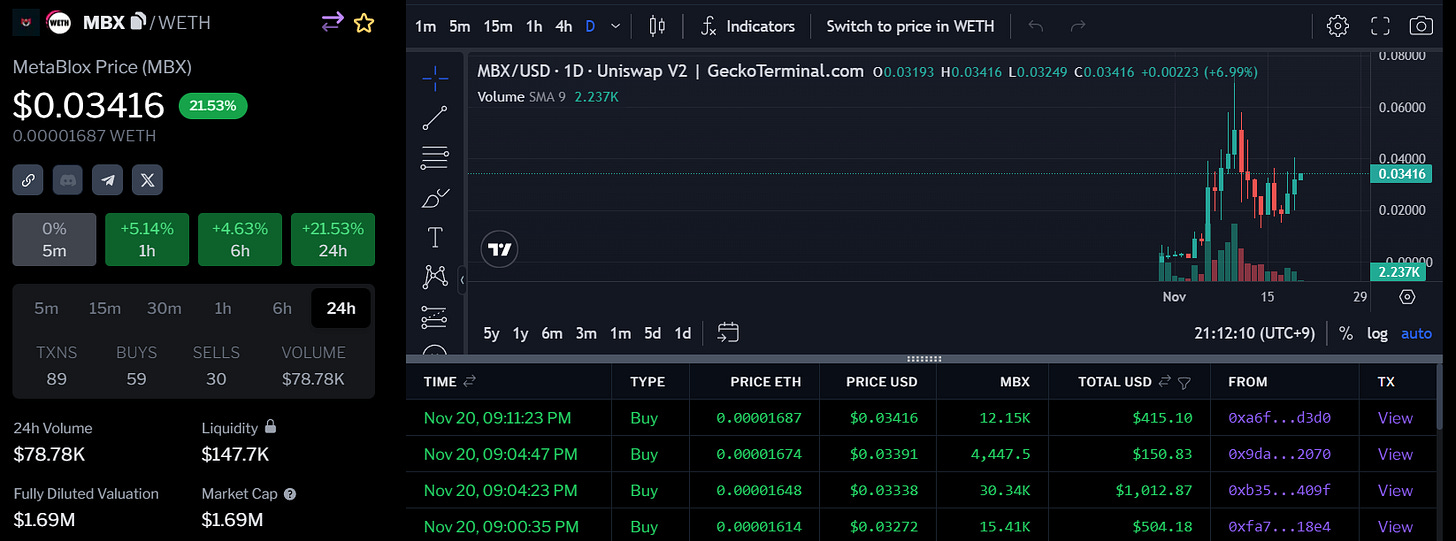This screenshot has height=541, width=1456.
Task: Select 1d chart date range
Action: pyautogui.click(x=682, y=333)
